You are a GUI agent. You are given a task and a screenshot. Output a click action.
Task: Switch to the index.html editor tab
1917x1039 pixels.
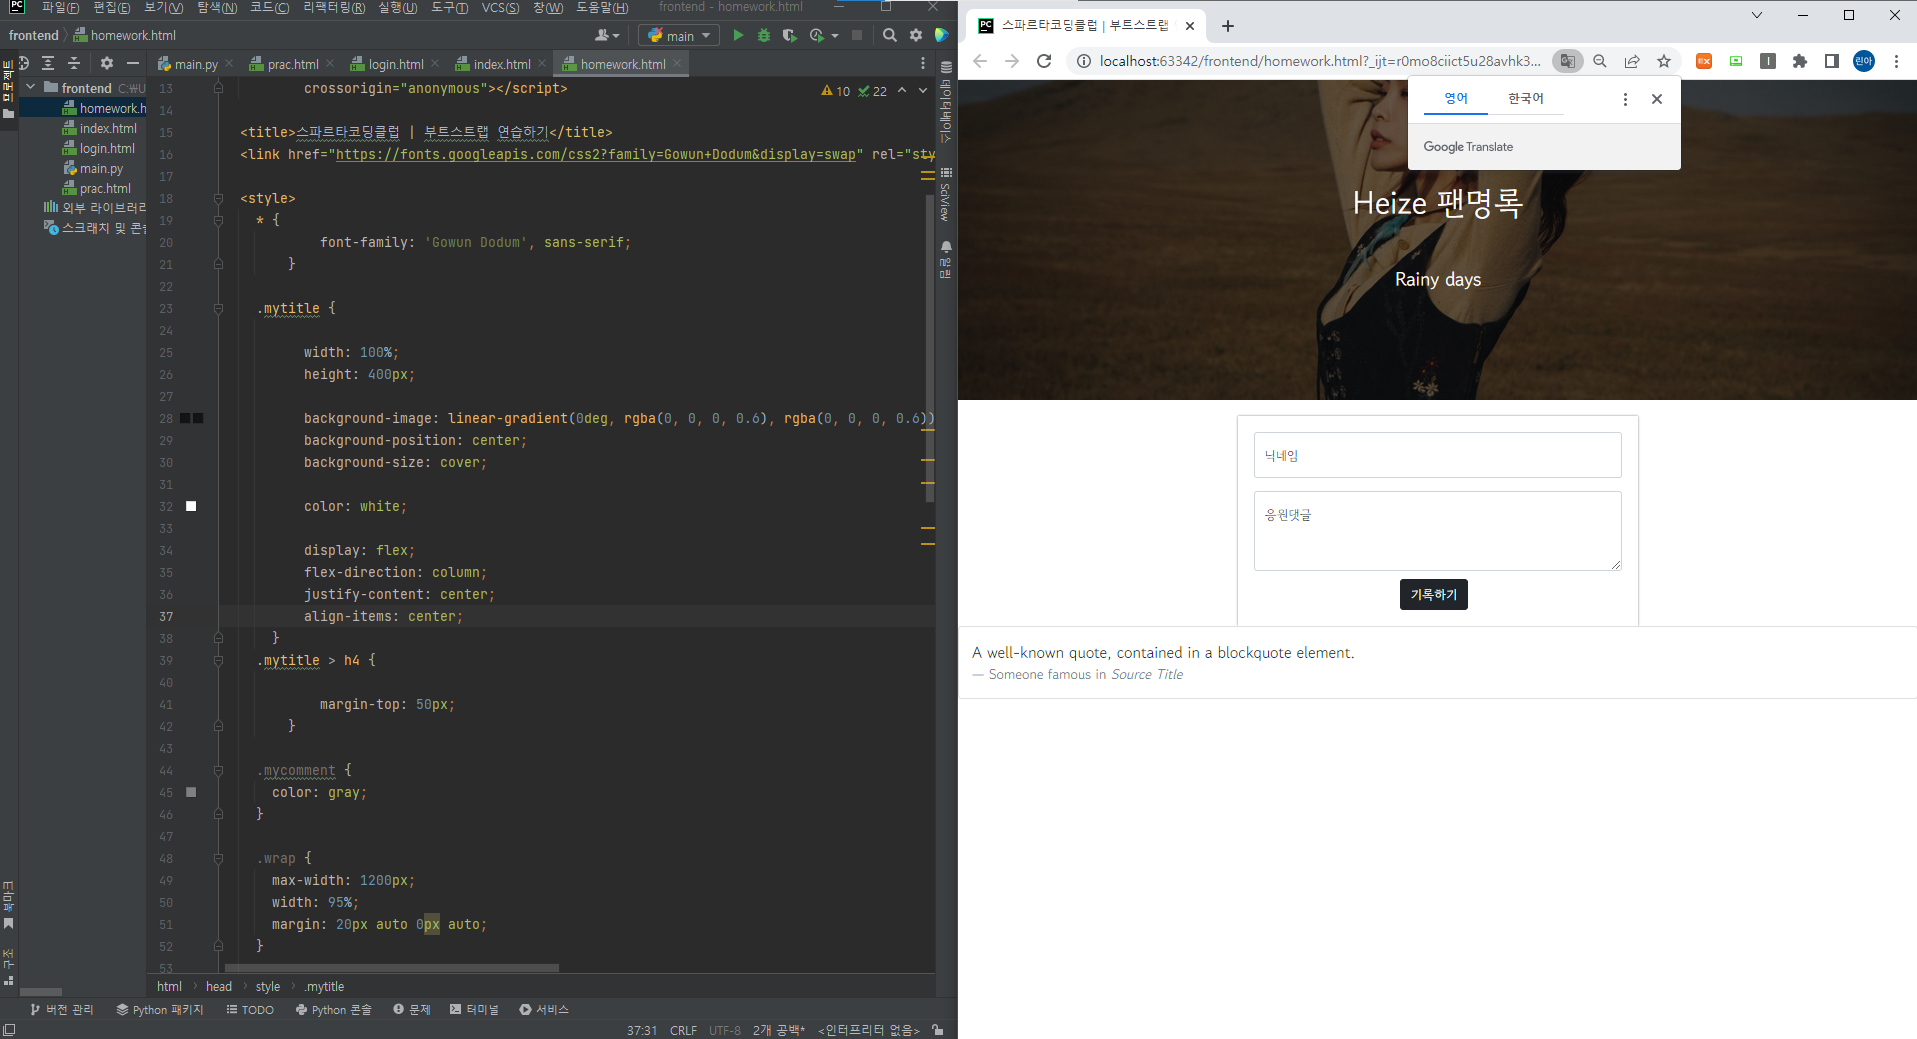(501, 64)
